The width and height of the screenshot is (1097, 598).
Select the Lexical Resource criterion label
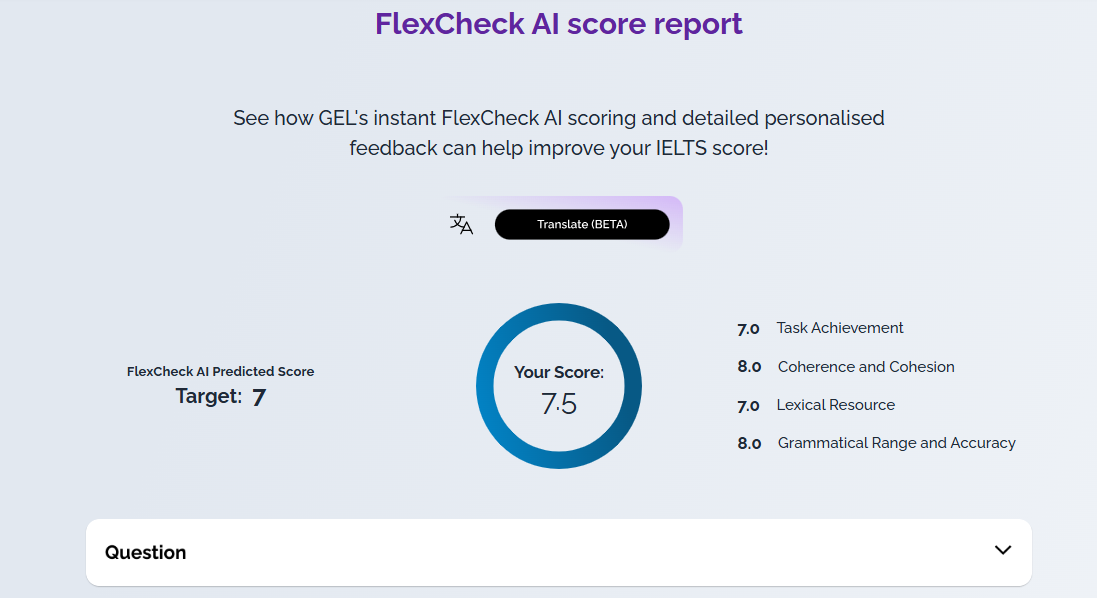tap(836, 405)
